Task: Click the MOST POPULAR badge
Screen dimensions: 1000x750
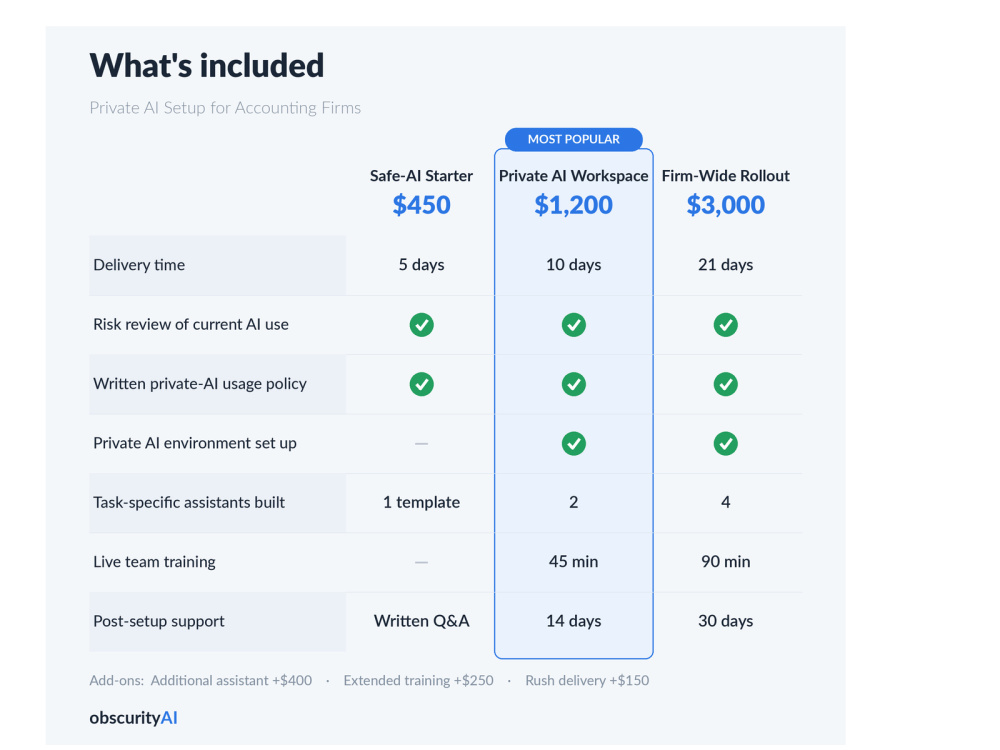Action: [x=573, y=139]
